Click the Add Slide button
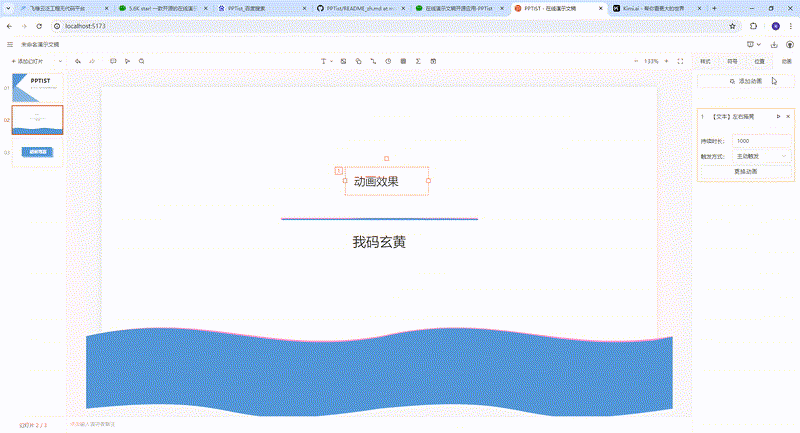Viewport: 800px width, 433px height. click(x=30, y=61)
